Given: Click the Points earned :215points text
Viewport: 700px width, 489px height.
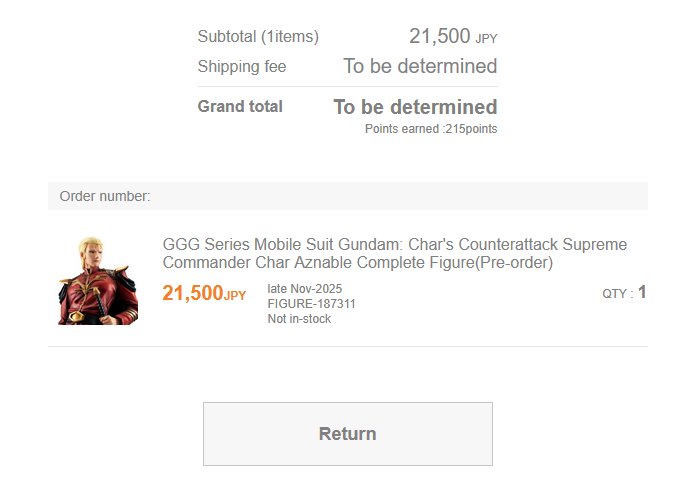Looking at the screenshot, I should coord(431,129).
